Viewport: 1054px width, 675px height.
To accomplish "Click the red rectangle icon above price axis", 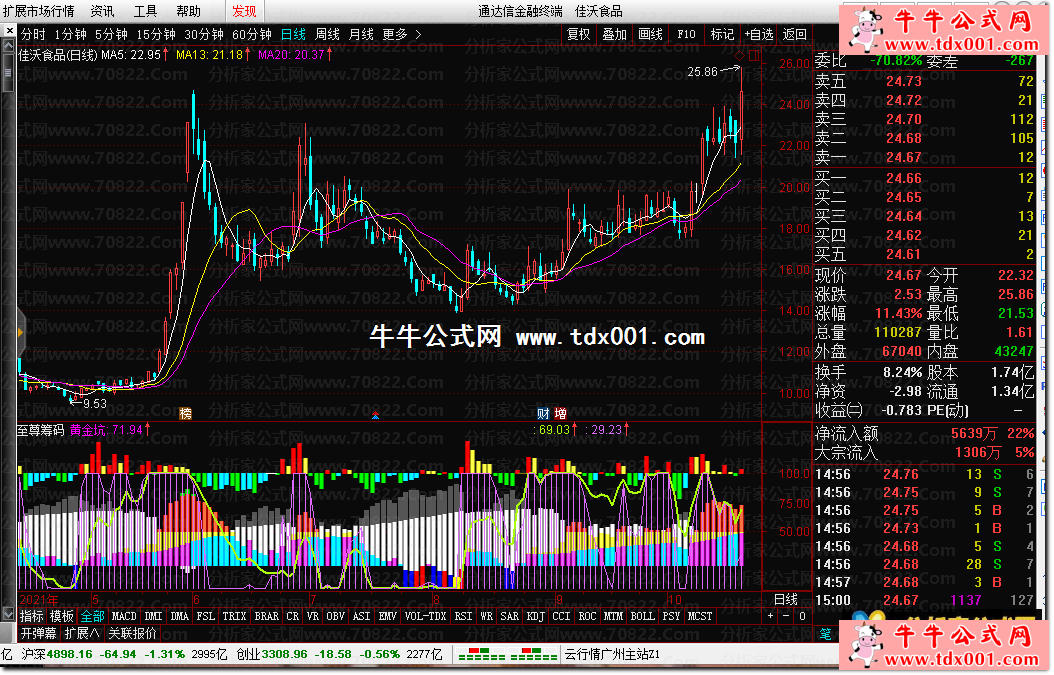I will pyautogui.click(x=754, y=55).
